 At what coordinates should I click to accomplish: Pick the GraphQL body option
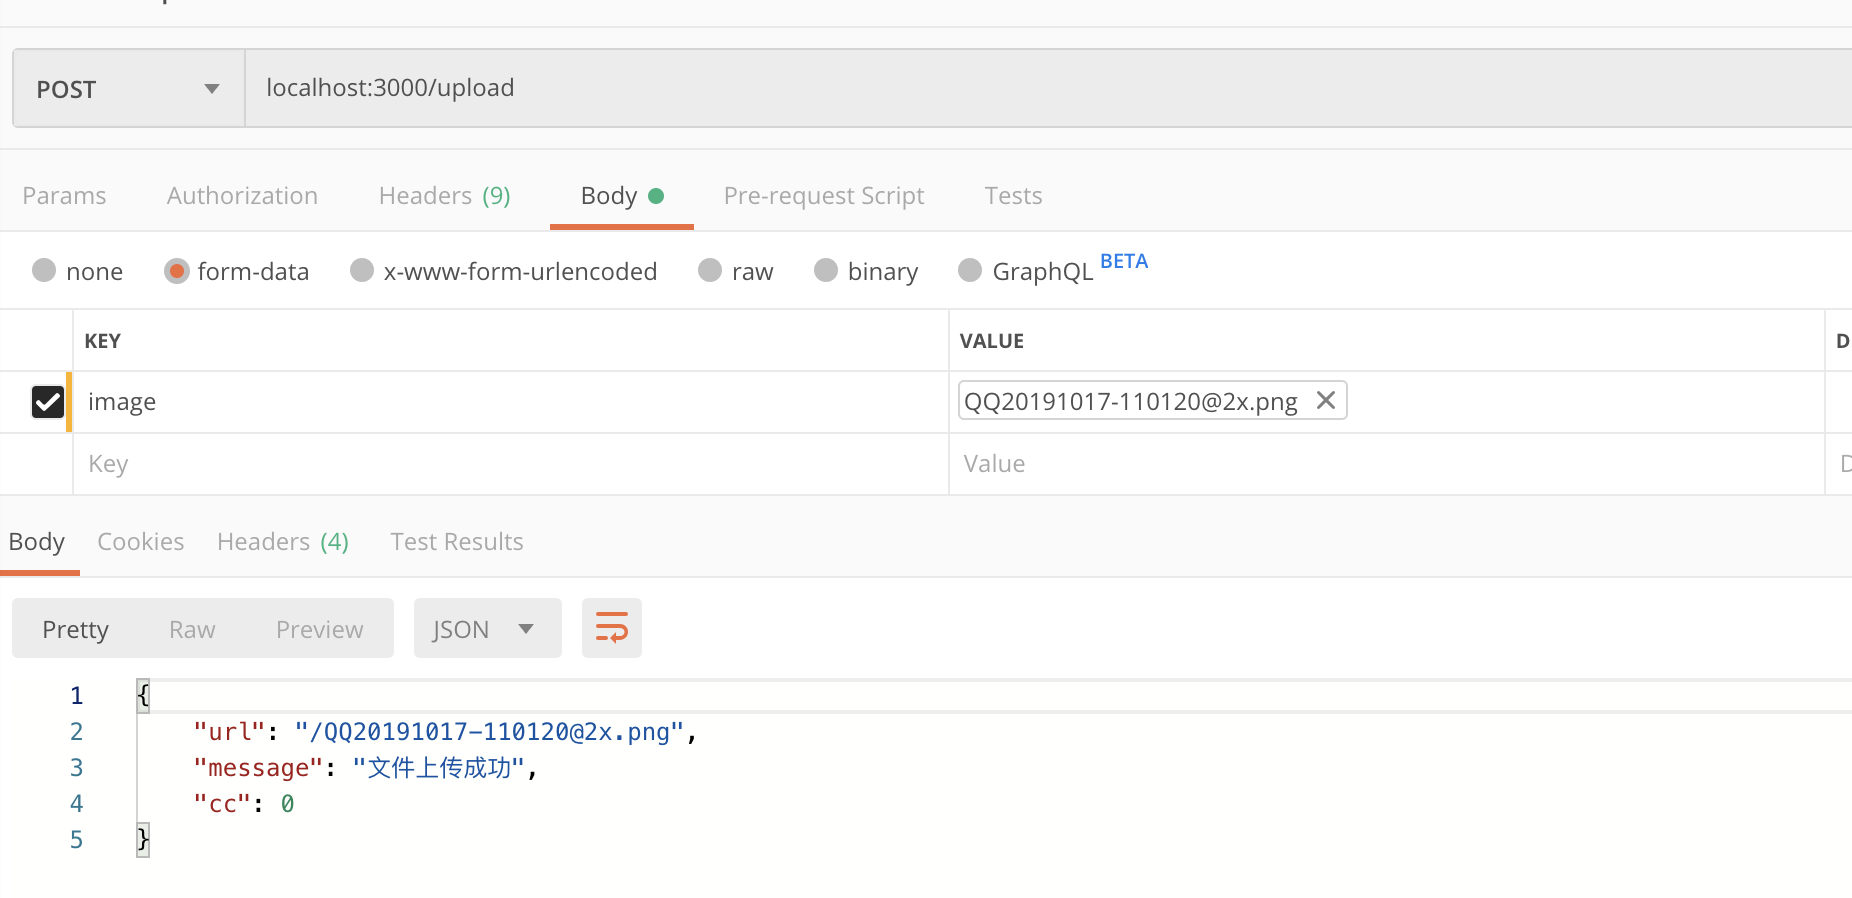(x=970, y=271)
